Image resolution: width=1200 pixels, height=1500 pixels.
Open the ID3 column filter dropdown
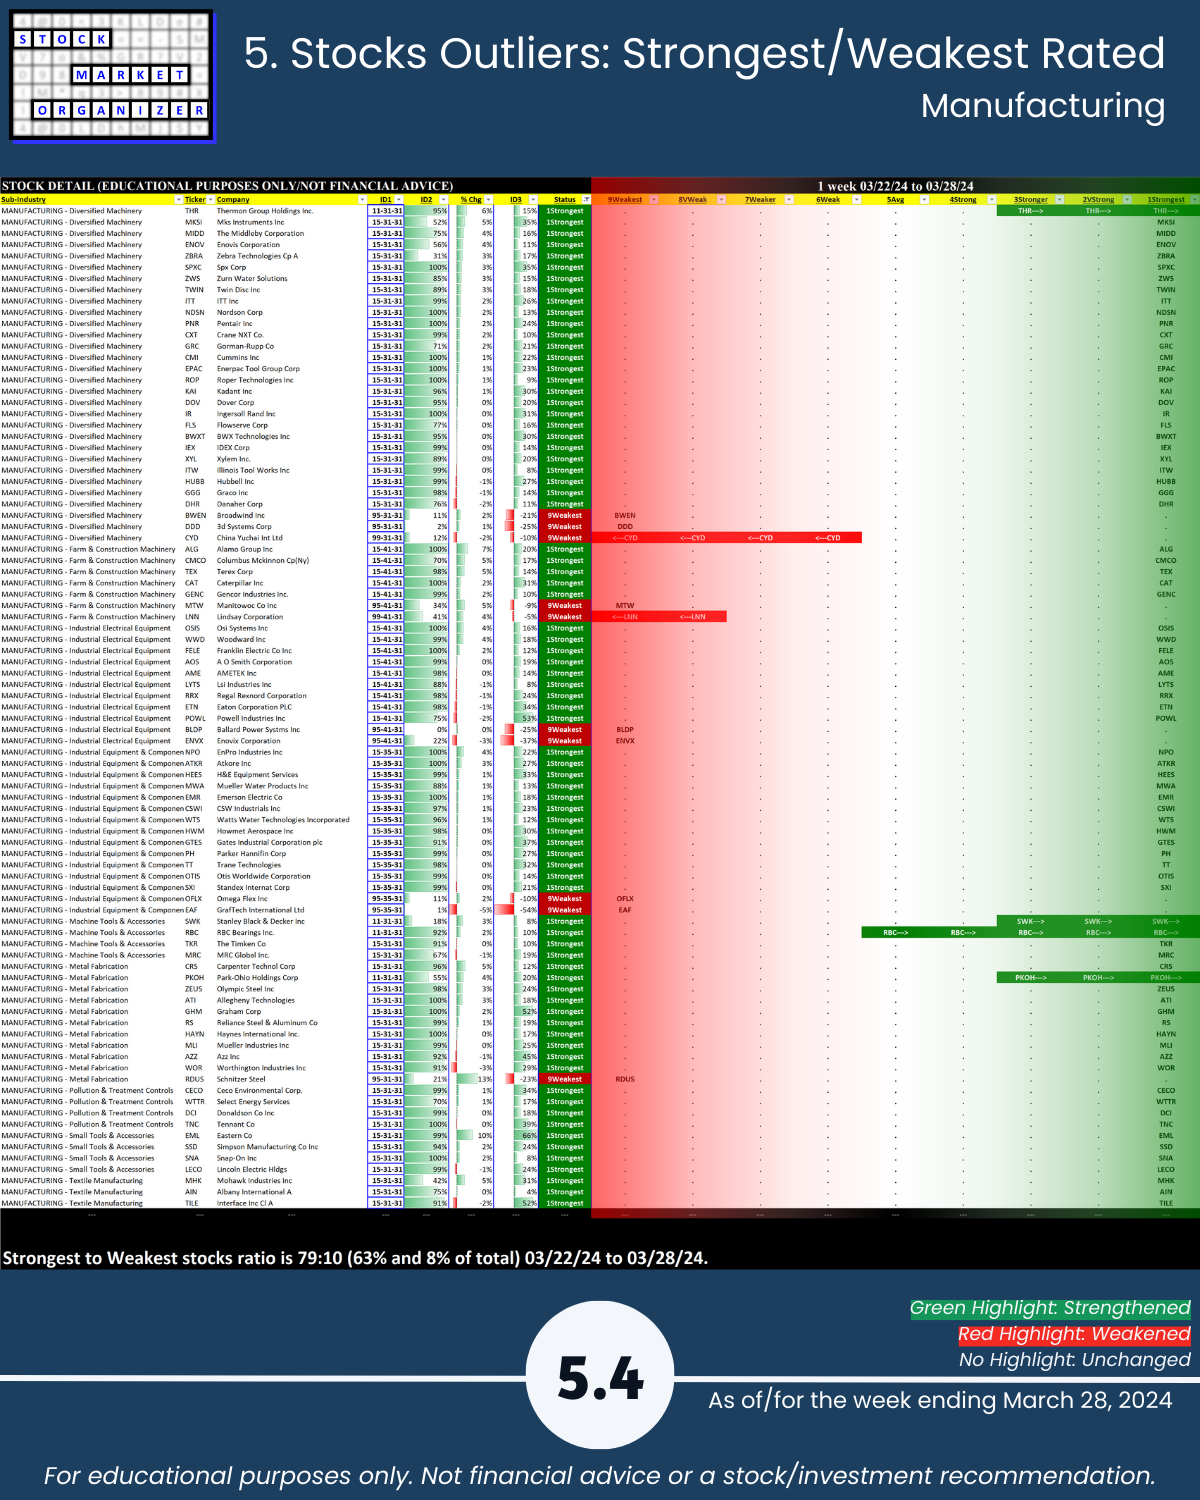(x=534, y=200)
